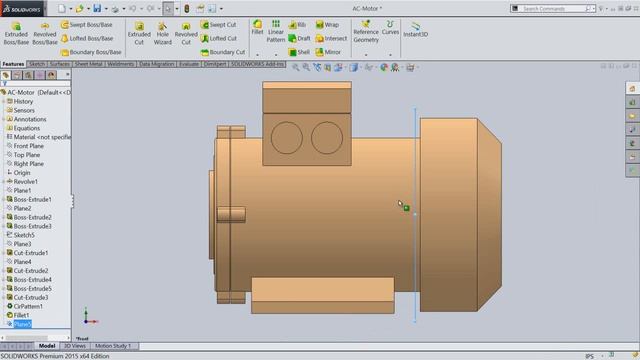Click the Open file icon
This screenshot has width=640, height=360.
[x=79, y=9]
